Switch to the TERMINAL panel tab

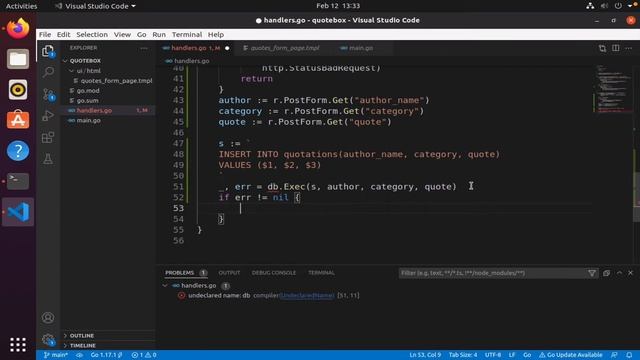point(321,273)
